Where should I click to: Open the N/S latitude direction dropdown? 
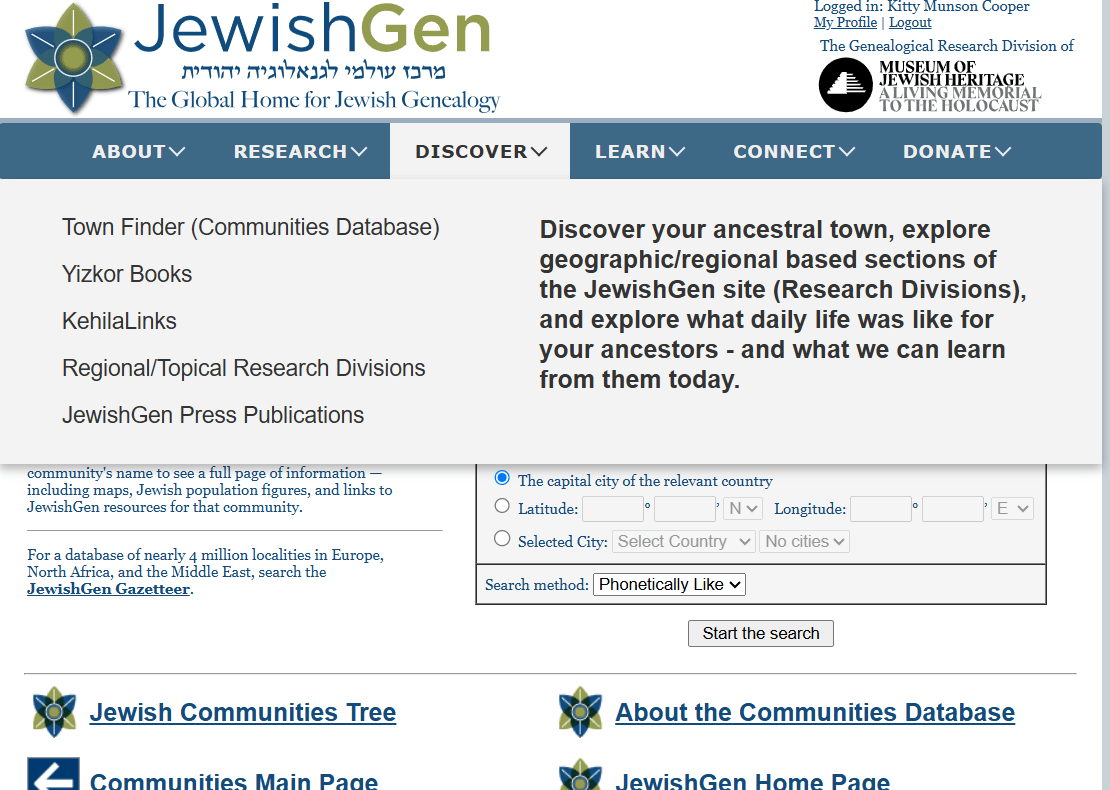pos(743,508)
